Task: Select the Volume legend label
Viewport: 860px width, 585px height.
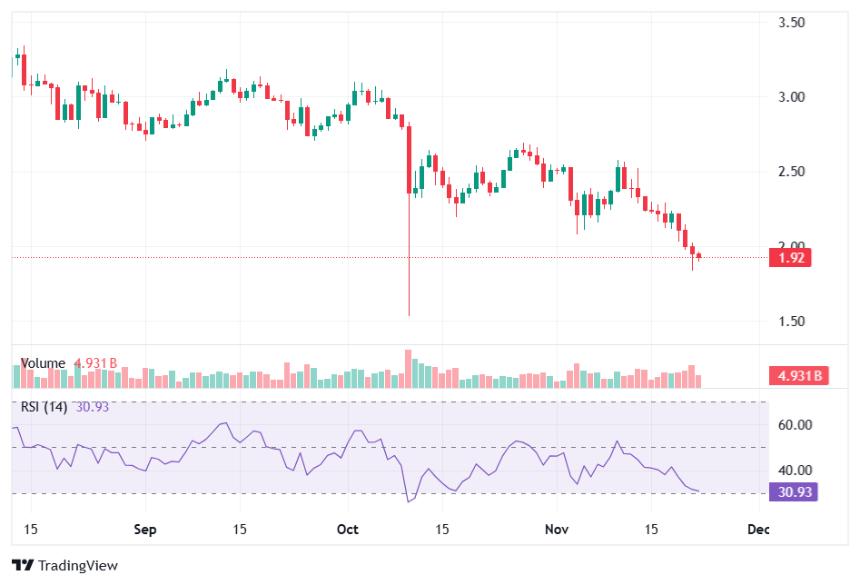Action: pyautogui.click(x=43, y=363)
